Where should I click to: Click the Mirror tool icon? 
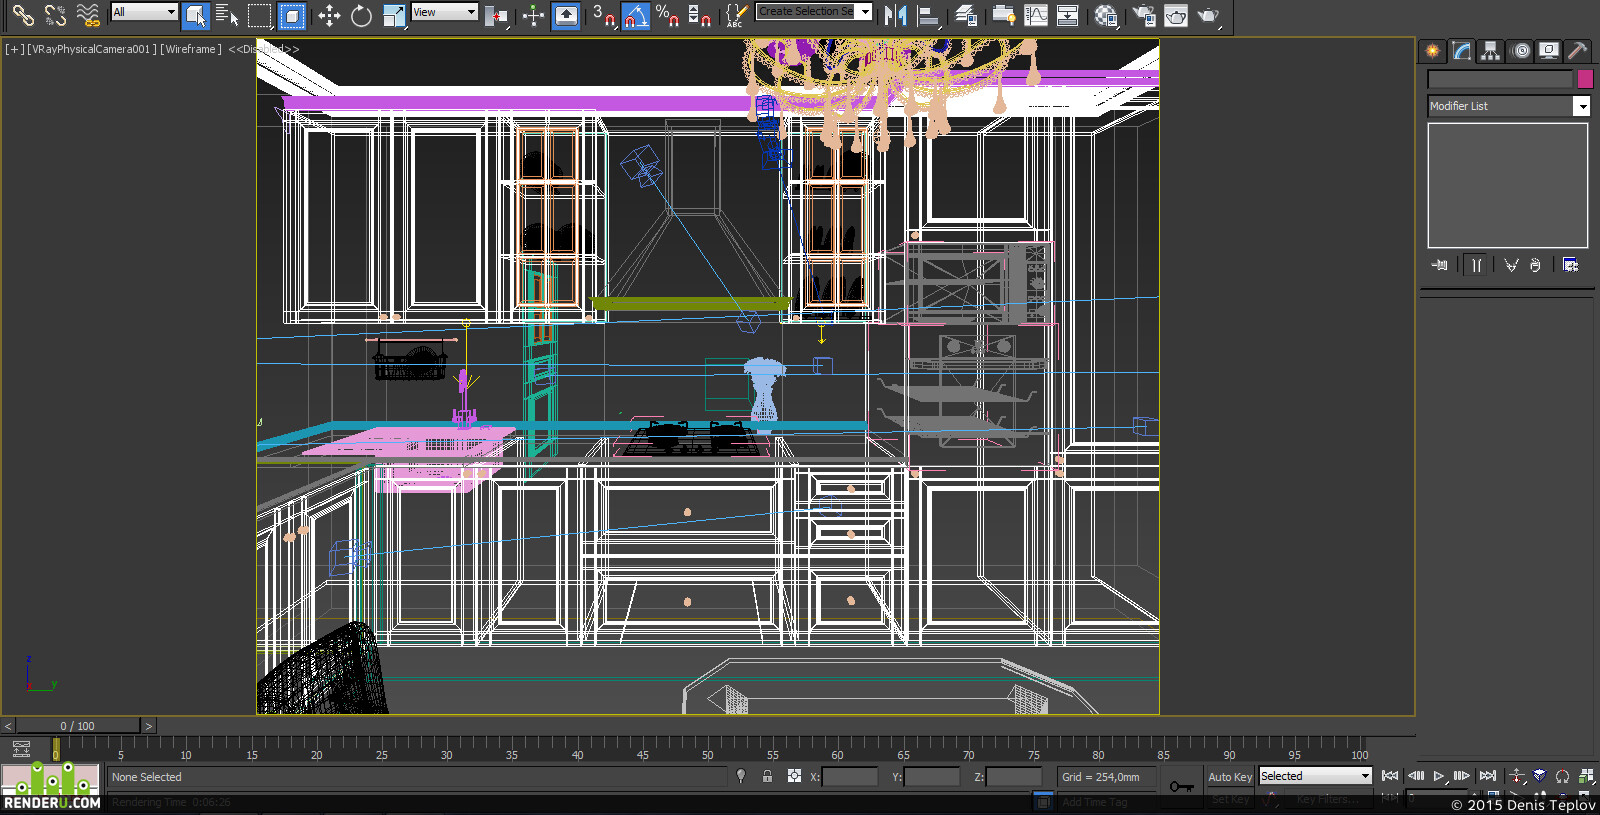pos(896,15)
